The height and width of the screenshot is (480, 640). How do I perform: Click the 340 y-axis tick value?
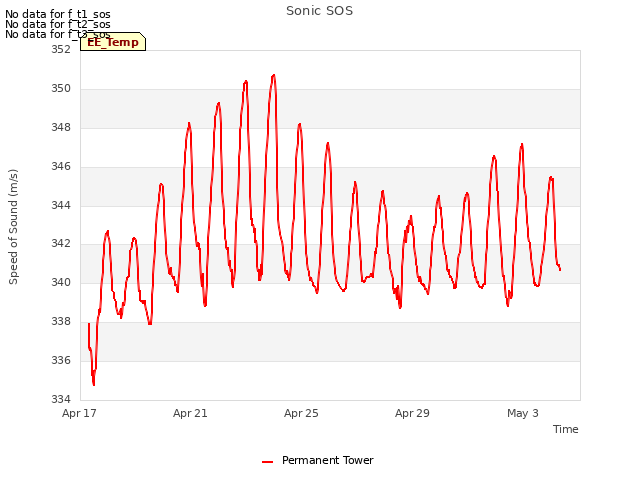click(61, 282)
